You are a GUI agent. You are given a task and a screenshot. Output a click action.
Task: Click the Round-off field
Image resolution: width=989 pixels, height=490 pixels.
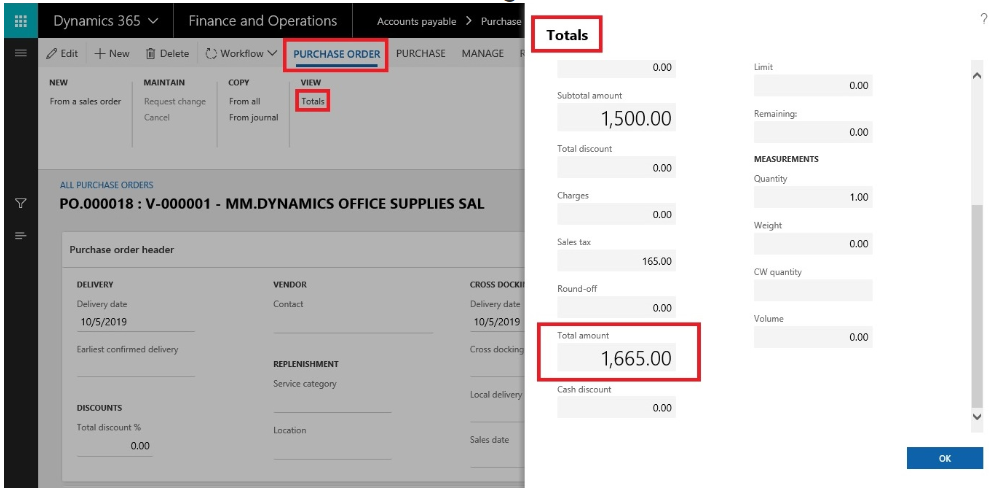616,308
